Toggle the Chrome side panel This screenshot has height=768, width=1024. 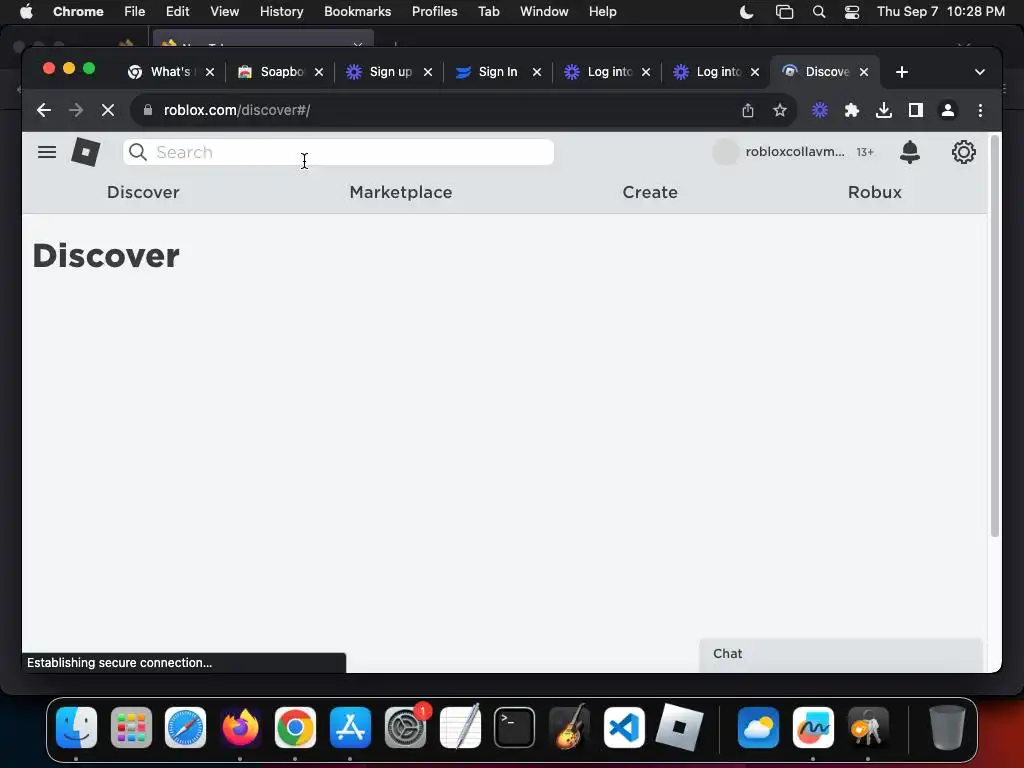pyautogui.click(x=916, y=110)
